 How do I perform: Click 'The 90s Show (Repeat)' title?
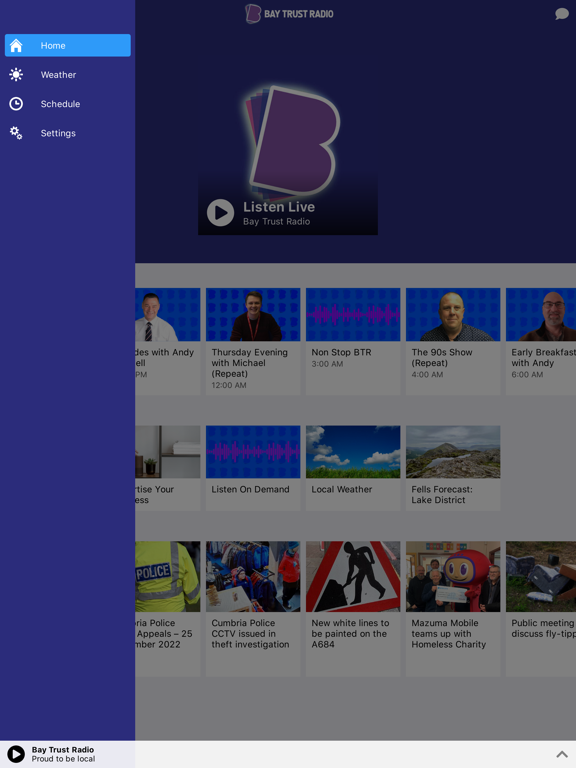tap(442, 358)
